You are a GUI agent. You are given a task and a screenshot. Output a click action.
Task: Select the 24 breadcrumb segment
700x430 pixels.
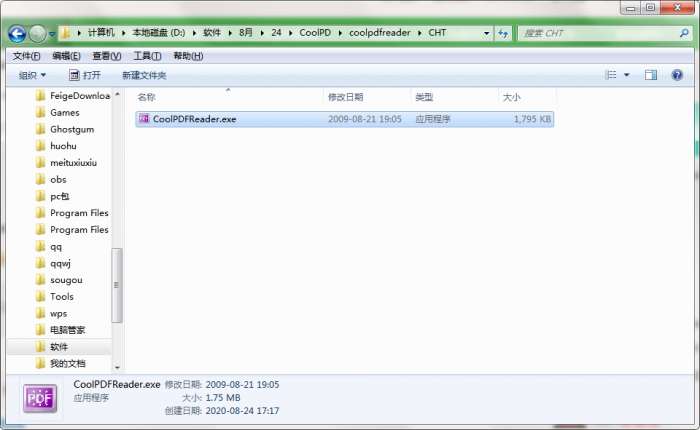coord(276,33)
